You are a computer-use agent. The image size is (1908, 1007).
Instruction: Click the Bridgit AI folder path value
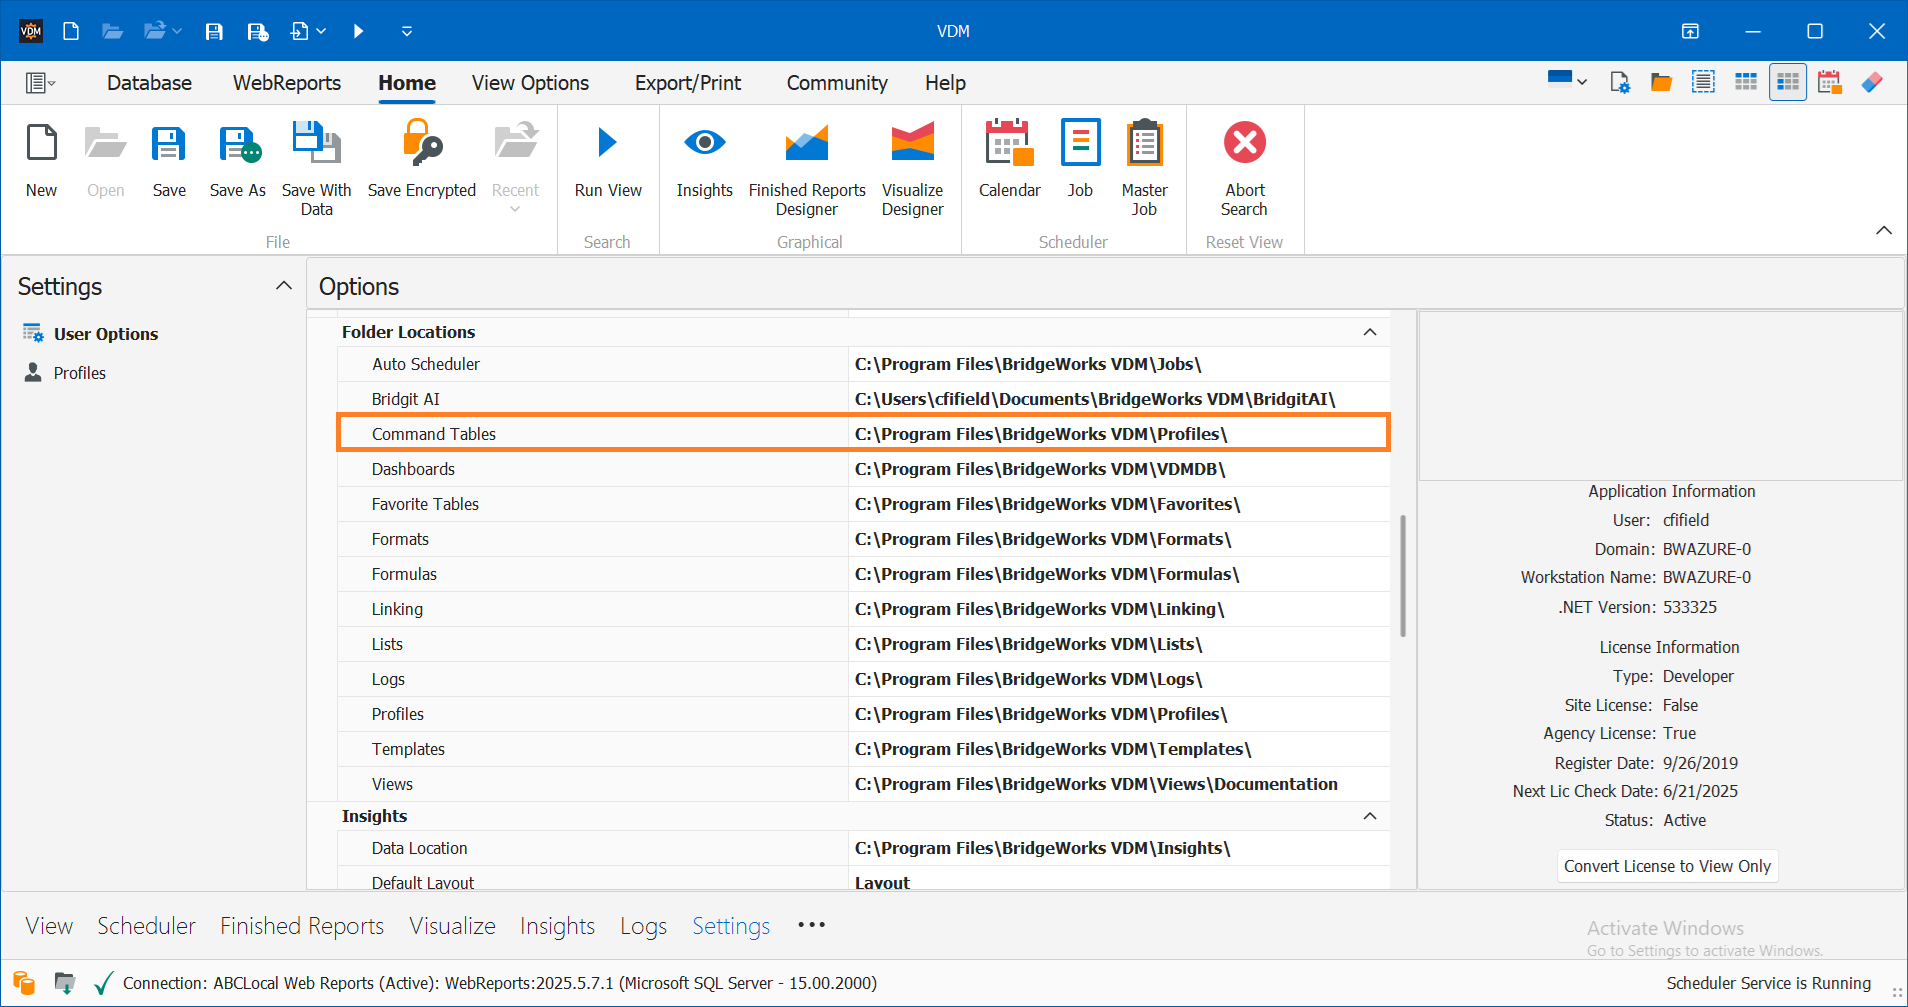click(x=1095, y=399)
